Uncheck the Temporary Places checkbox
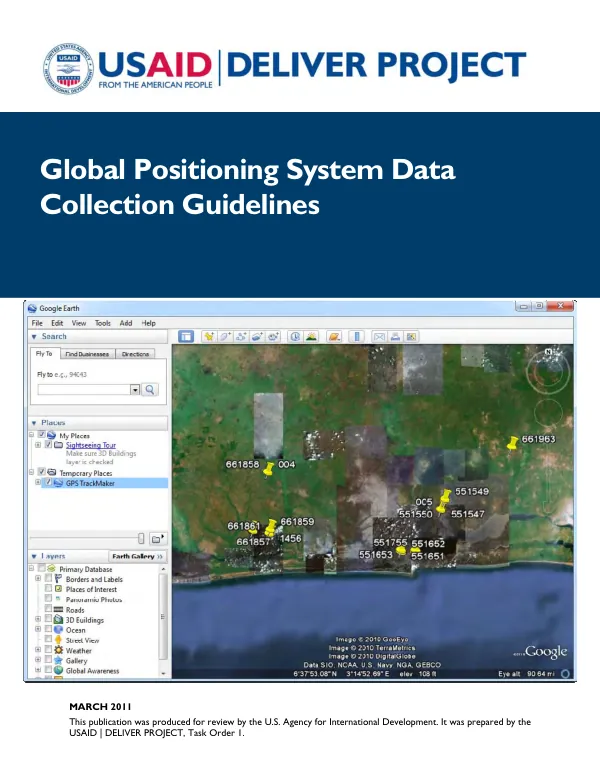The image size is (600, 777). 42,472
